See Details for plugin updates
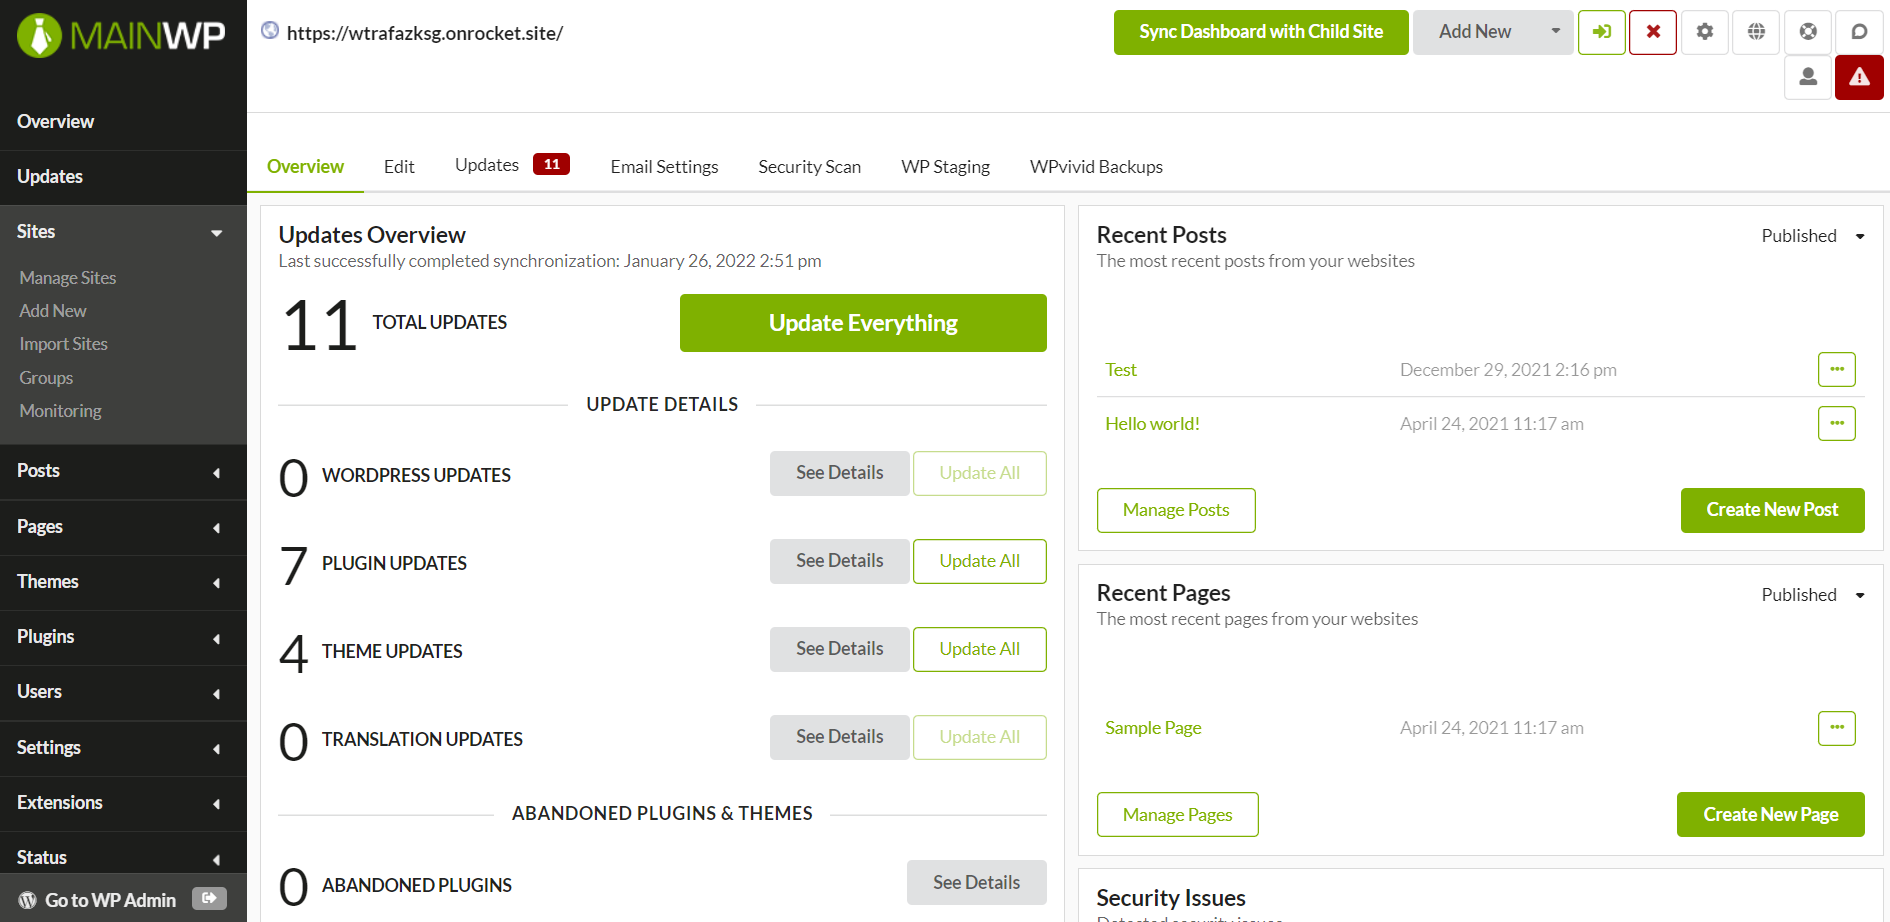This screenshot has height=922, width=1890. (x=839, y=561)
